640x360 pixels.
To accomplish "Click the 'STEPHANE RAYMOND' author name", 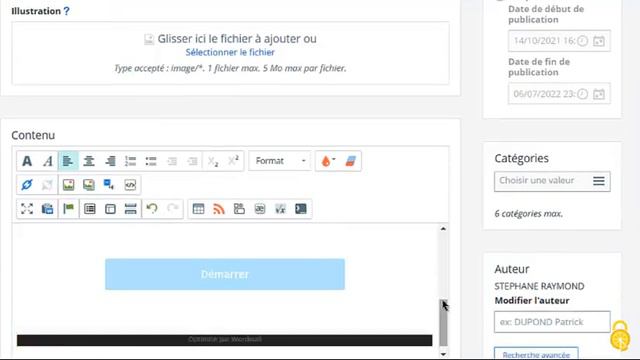I will [x=539, y=286].
